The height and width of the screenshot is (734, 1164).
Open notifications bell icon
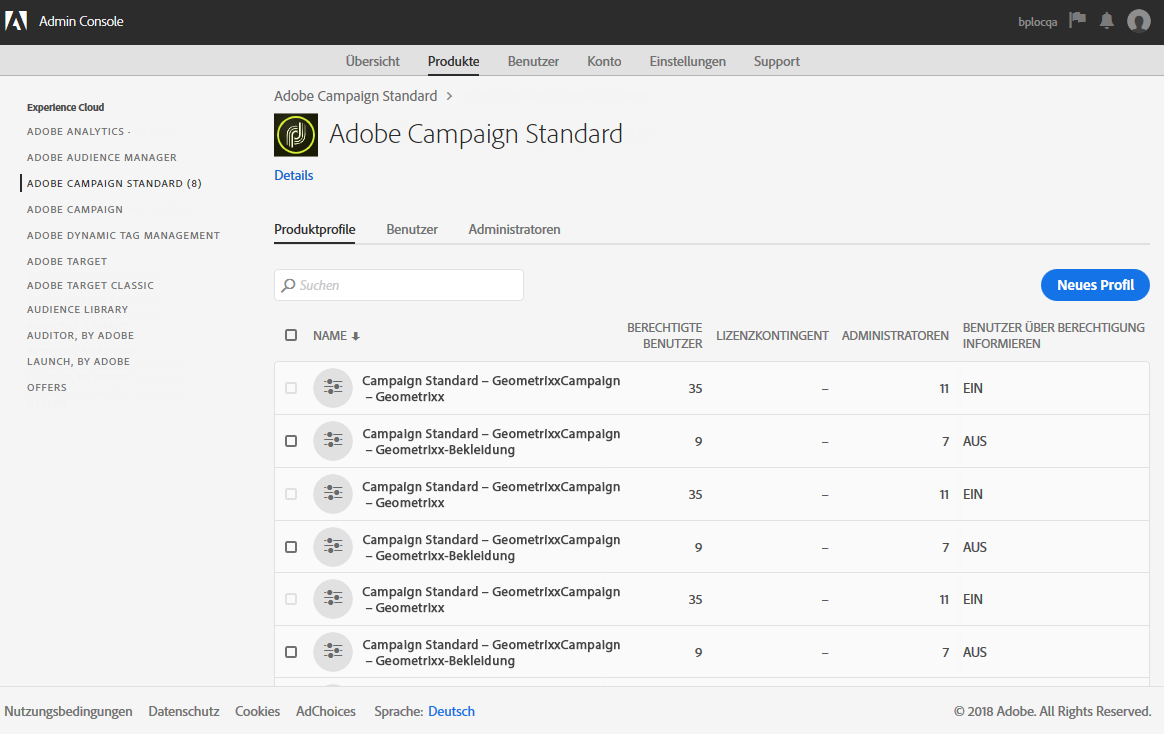(x=1107, y=20)
